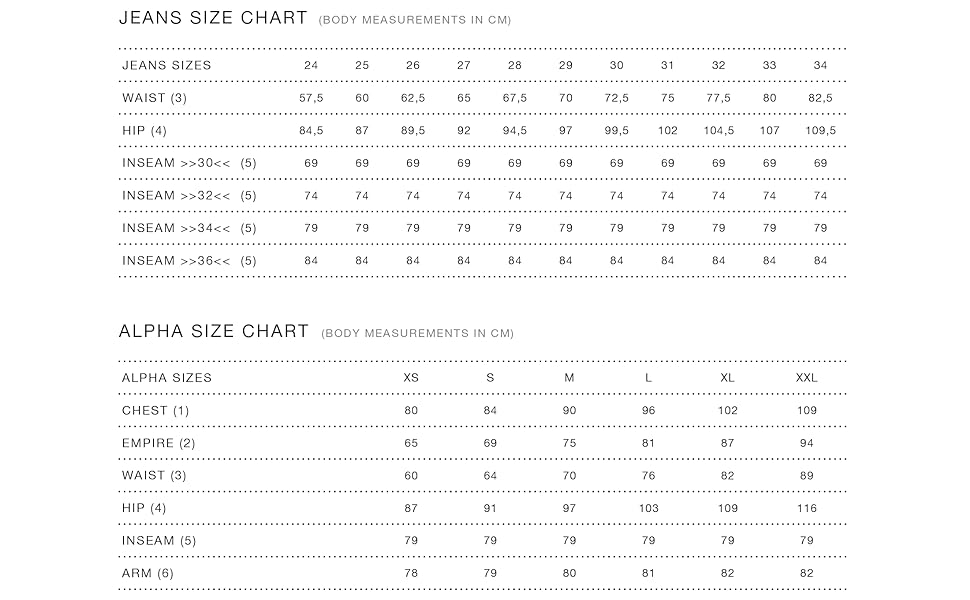
Task: Click the CHEST (1) row label
Action: (x=155, y=411)
